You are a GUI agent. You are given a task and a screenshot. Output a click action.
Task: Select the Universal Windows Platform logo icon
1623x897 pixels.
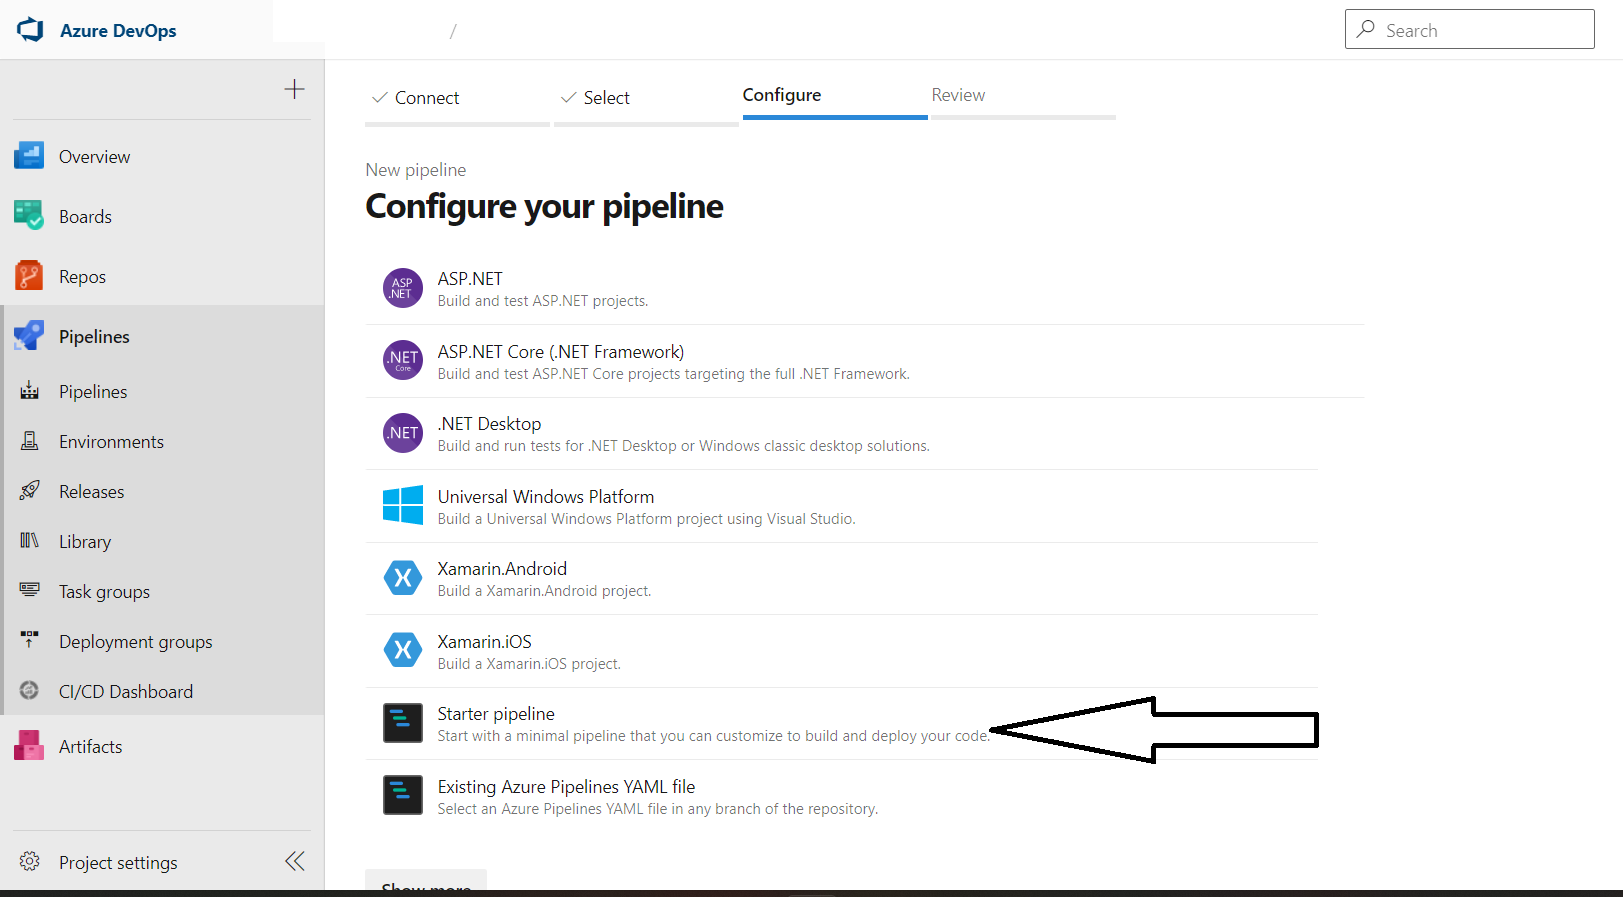pos(403,505)
